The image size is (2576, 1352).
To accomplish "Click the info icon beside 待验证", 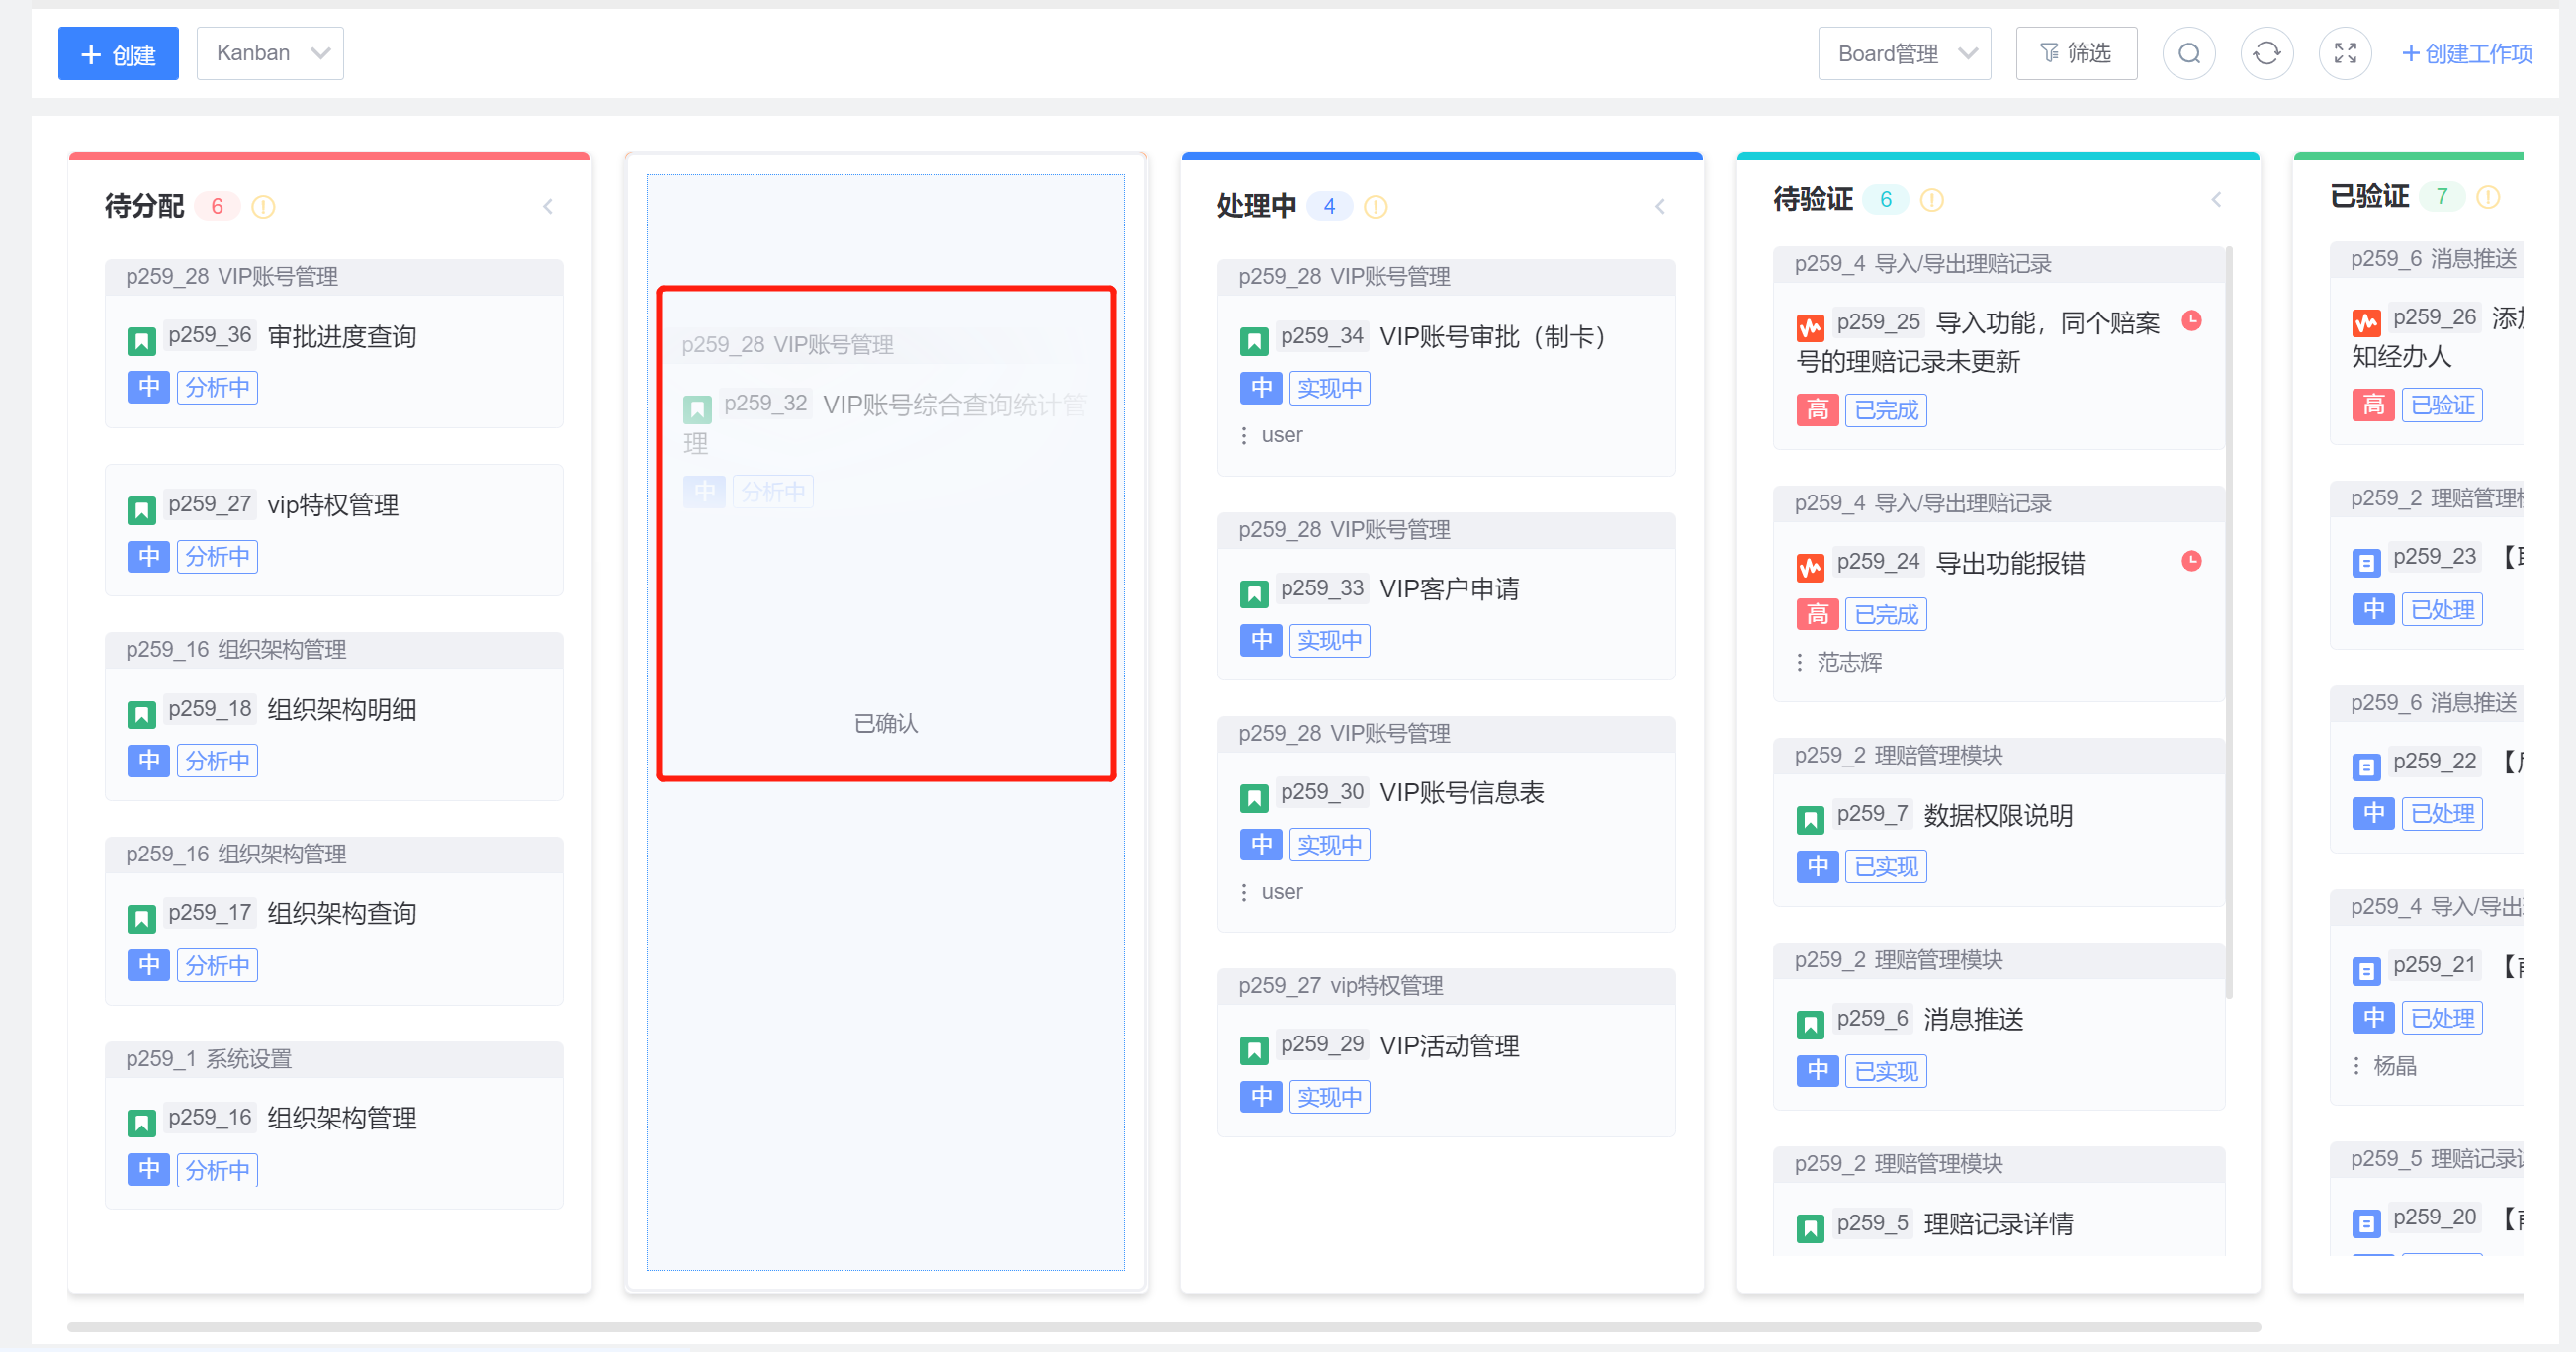I will point(1932,200).
